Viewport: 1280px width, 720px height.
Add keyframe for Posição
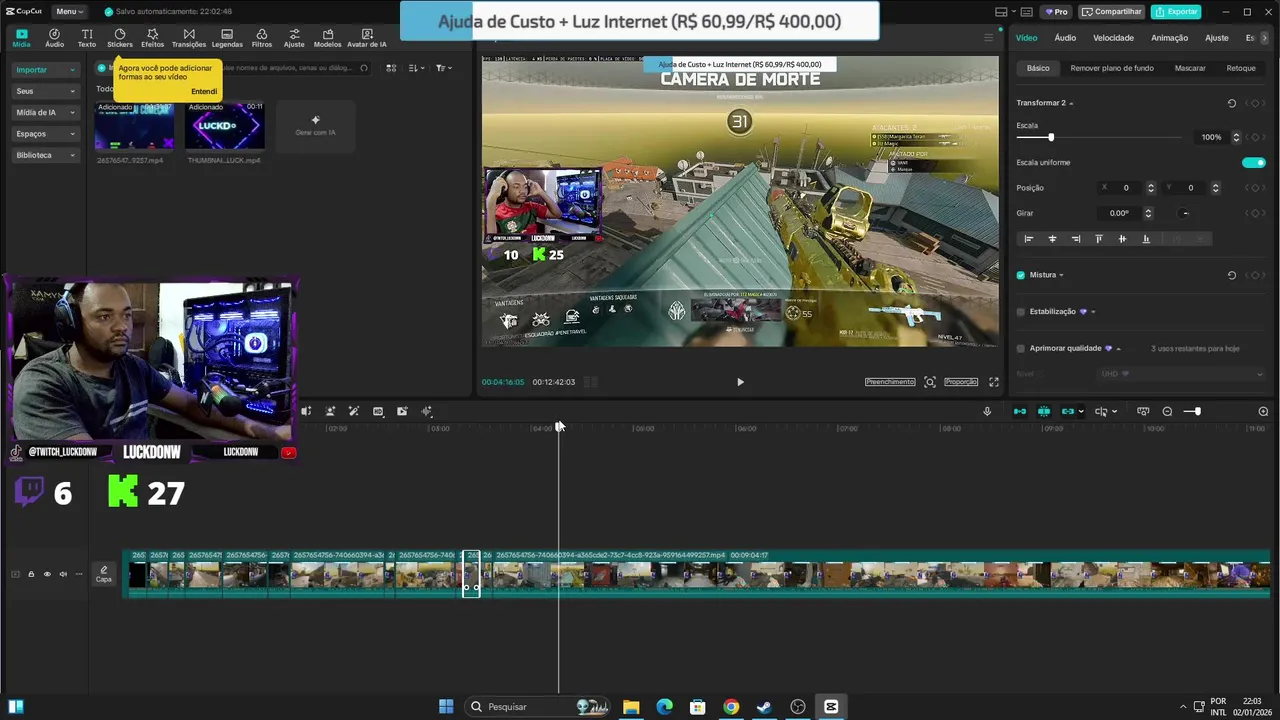1254,188
